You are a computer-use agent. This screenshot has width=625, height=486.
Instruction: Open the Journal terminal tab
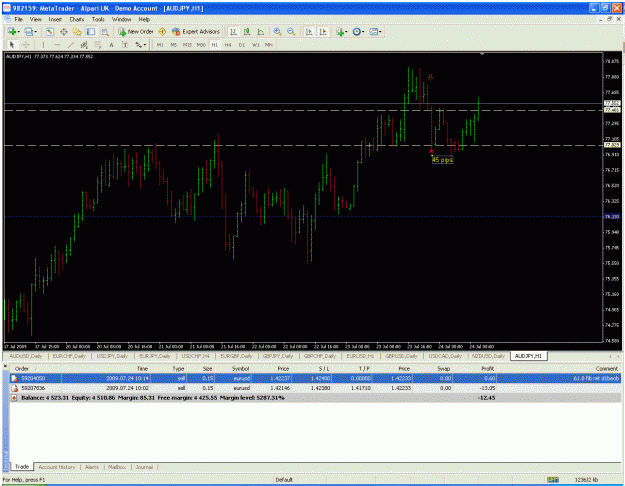(x=144, y=467)
